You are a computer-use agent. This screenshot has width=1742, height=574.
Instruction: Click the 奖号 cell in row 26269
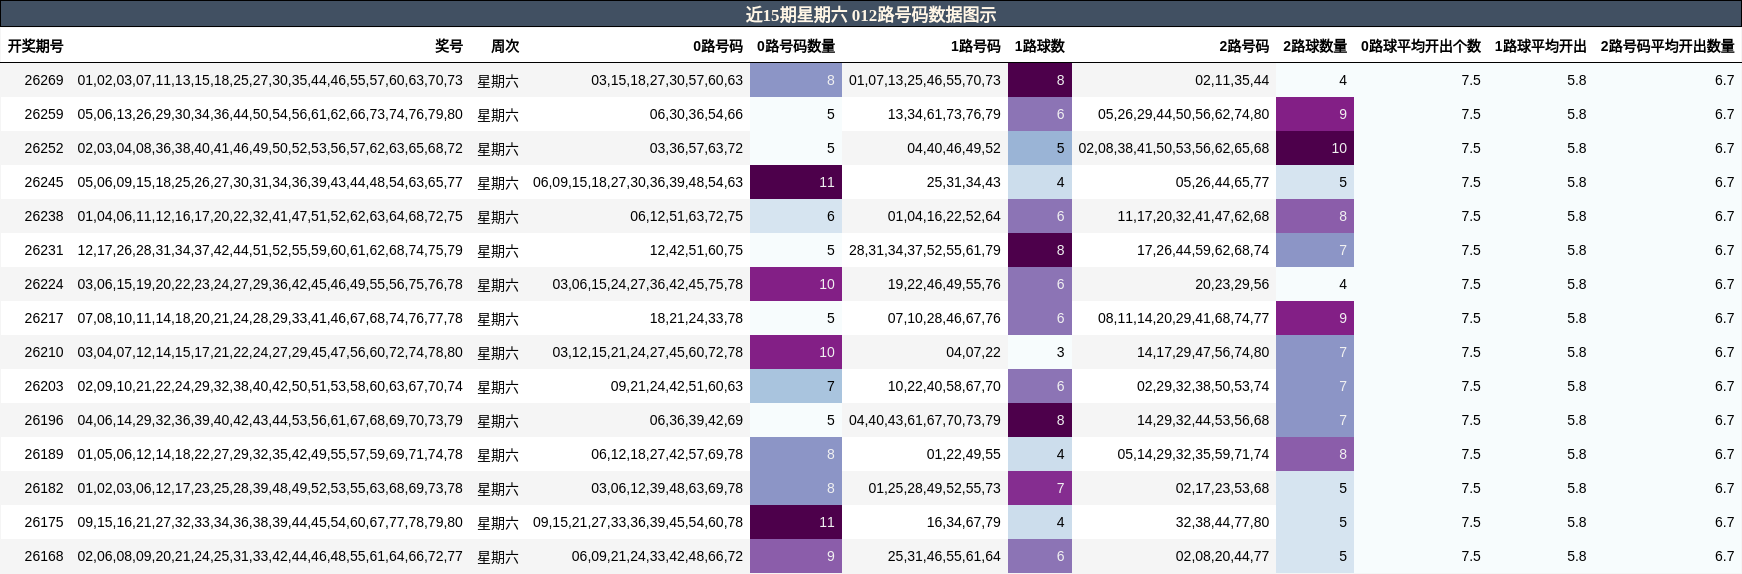tap(270, 80)
